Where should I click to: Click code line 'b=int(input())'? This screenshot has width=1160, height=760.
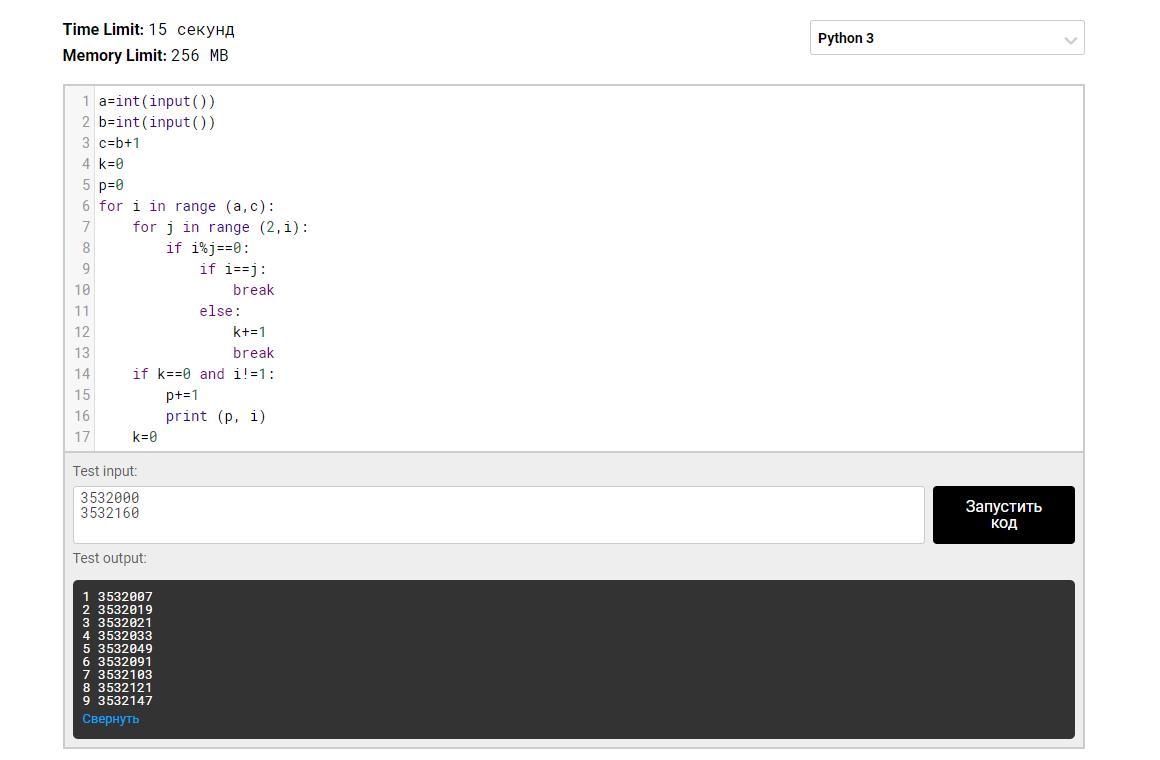click(157, 122)
